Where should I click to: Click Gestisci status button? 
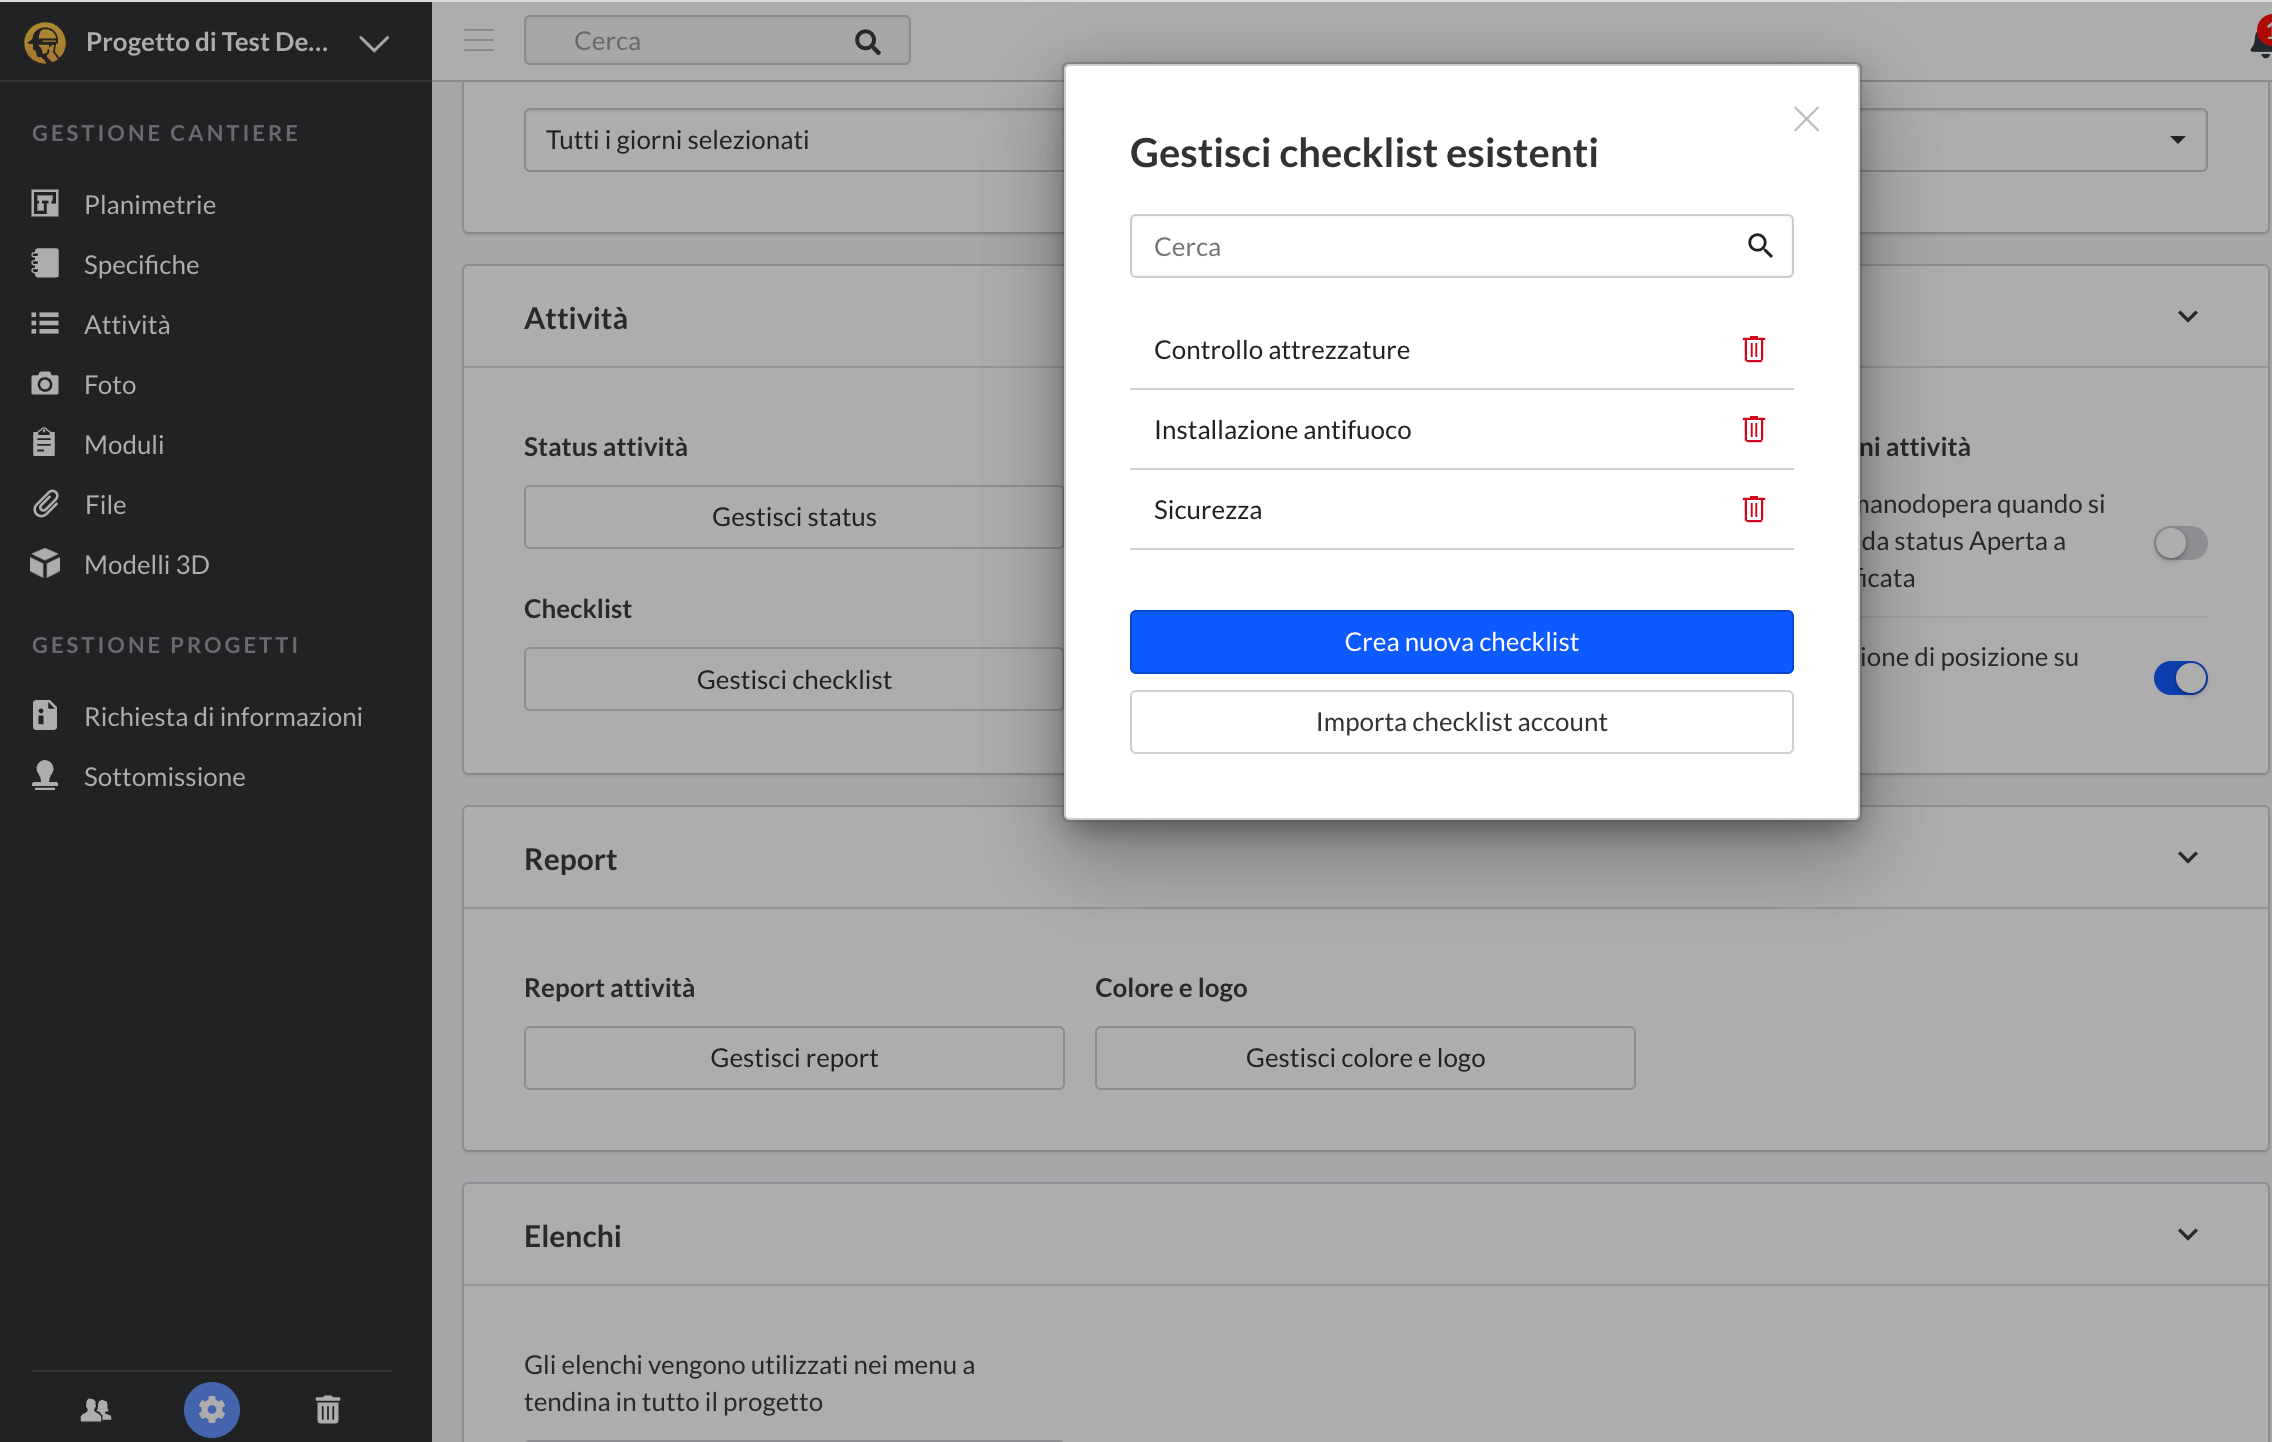pyautogui.click(x=794, y=517)
